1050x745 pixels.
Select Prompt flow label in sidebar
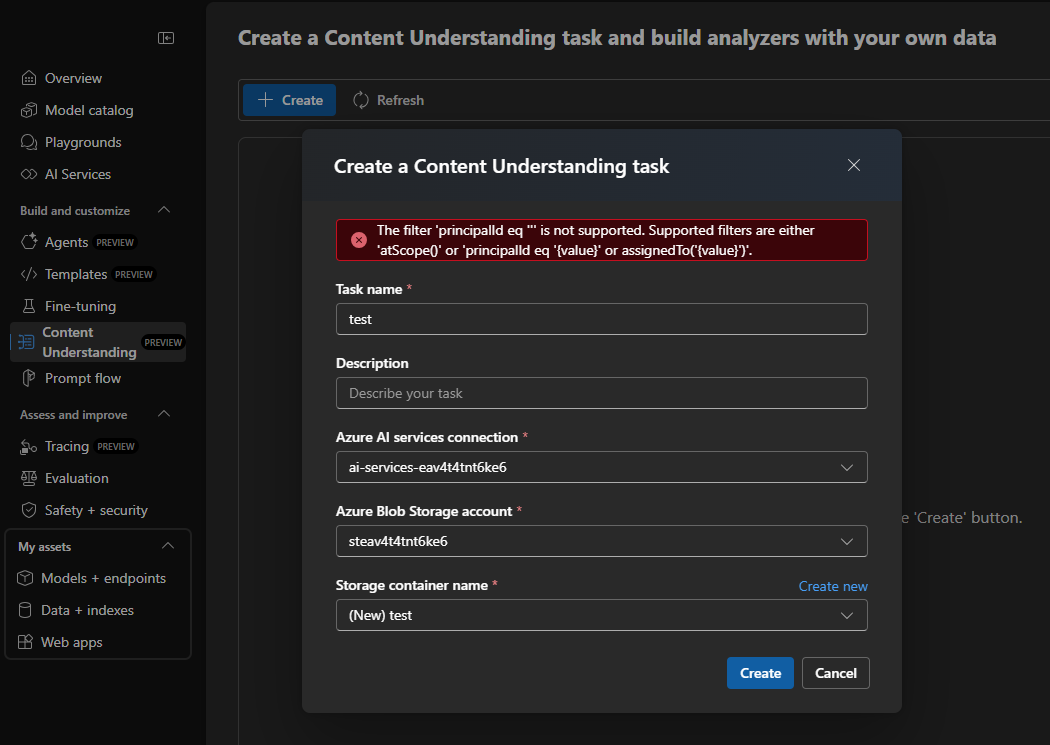(83, 378)
